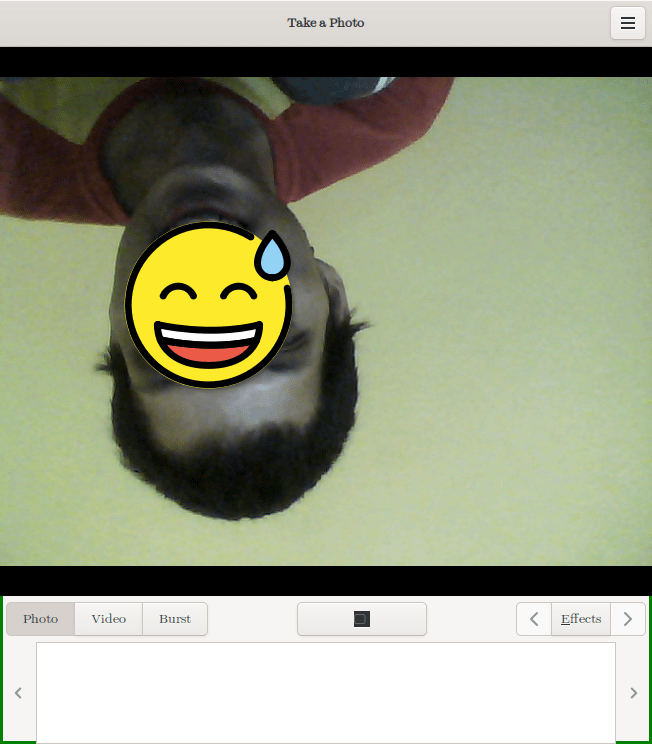The image size is (652, 744).
Task: Switch to Video mode
Action: click(109, 619)
